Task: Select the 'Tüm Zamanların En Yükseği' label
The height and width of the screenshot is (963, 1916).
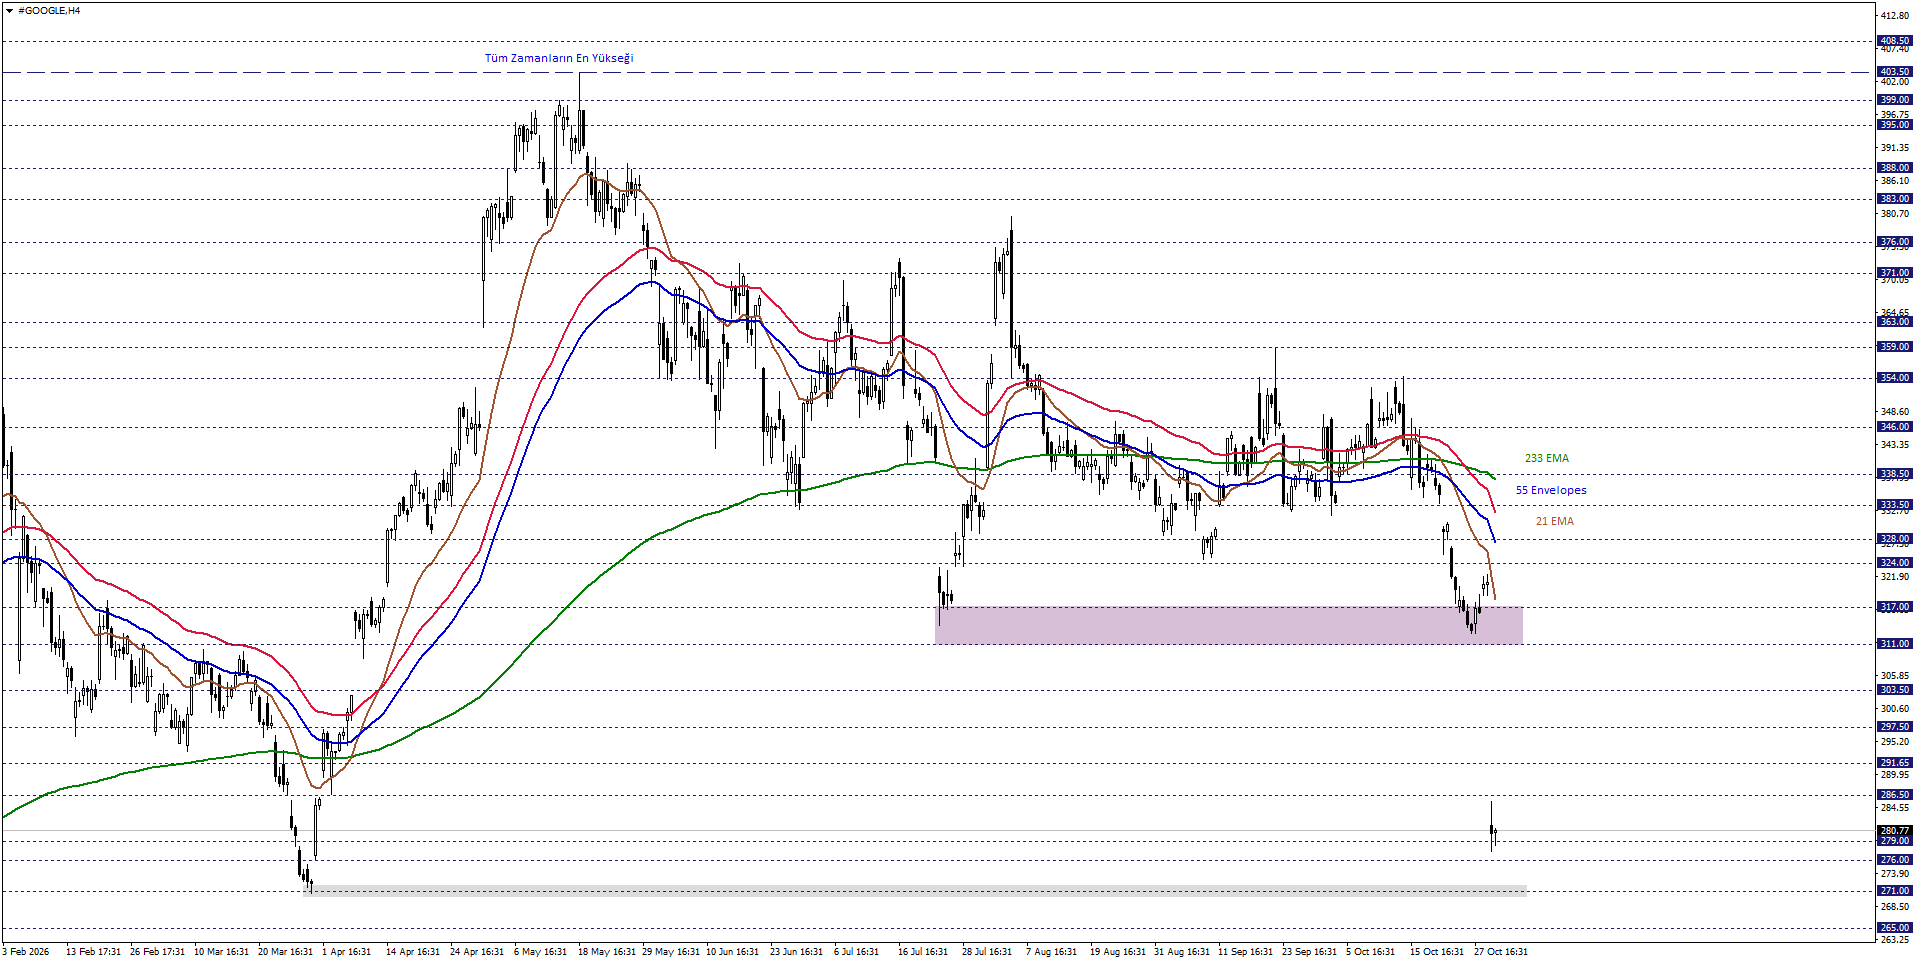Action: click(559, 58)
